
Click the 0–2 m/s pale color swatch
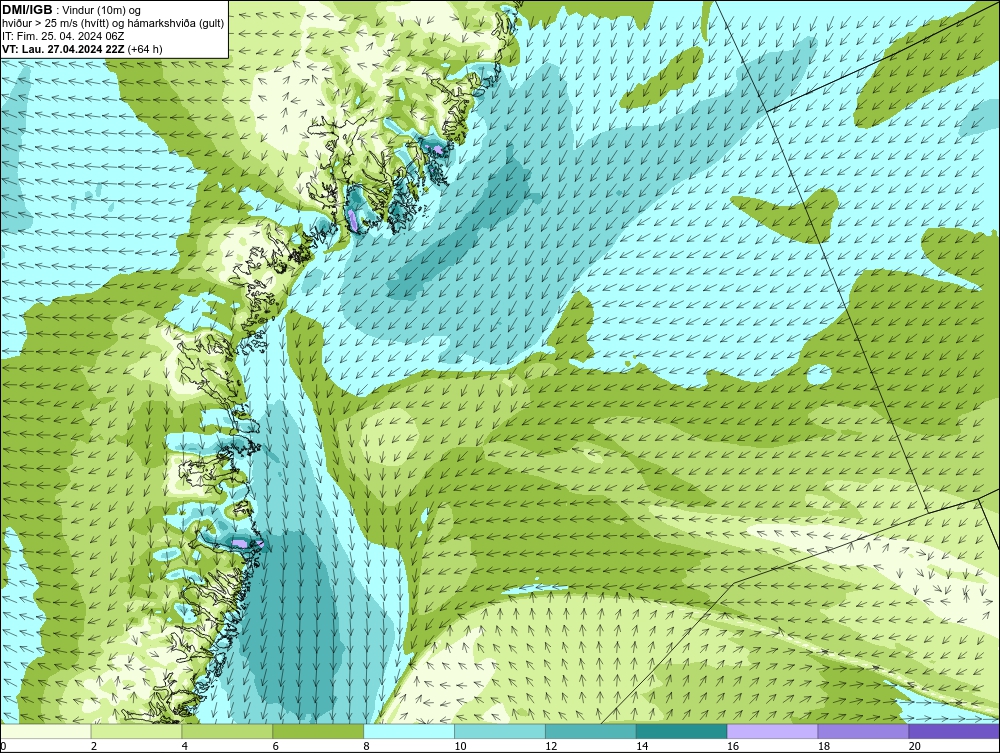tap(46, 731)
